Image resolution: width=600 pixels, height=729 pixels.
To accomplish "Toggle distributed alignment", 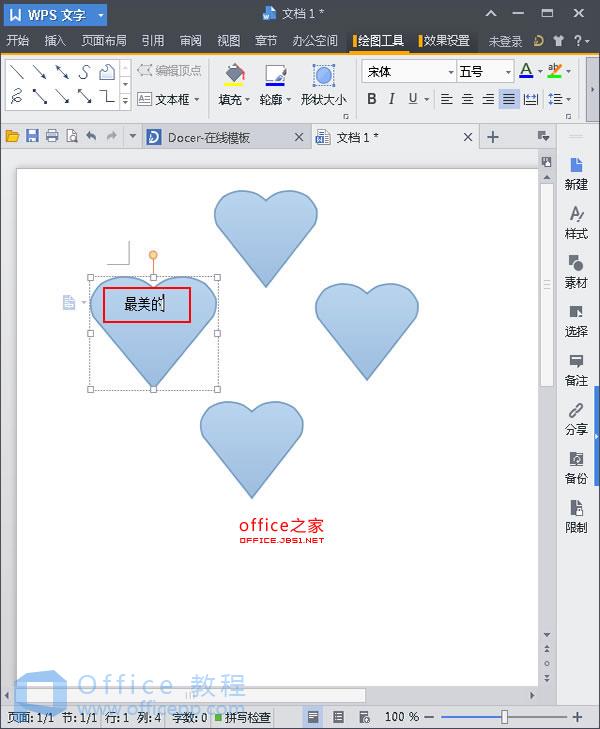I will click(530, 99).
